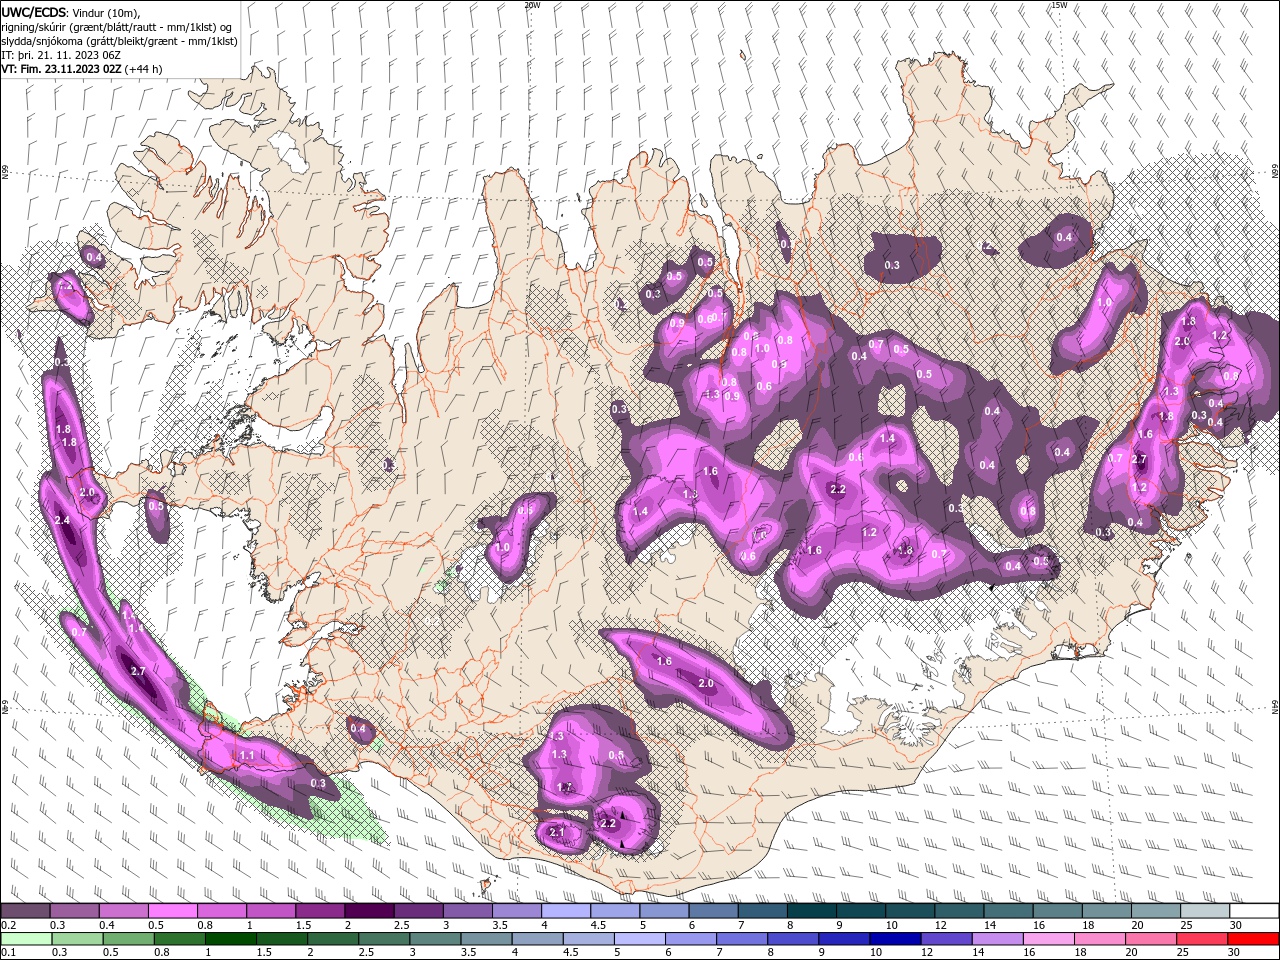The width and height of the screenshot is (1280, 960).
Task: Pick the white 30 swatch in snow legend
Action: click(x=1254, y=911)
